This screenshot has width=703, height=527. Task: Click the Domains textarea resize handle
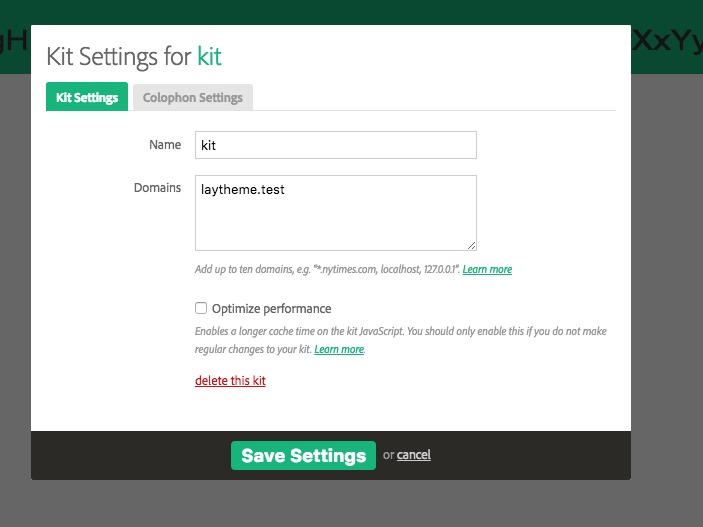[x=471, y=245]
